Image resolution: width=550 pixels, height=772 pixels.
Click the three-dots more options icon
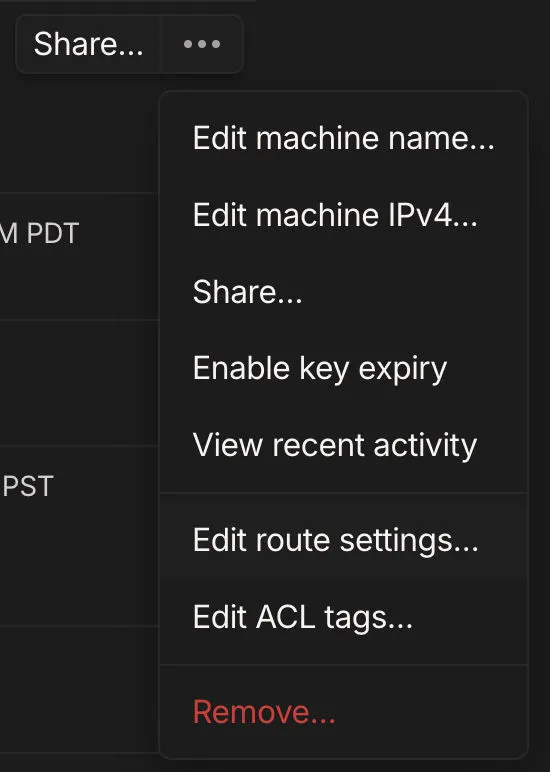(202, 44)
